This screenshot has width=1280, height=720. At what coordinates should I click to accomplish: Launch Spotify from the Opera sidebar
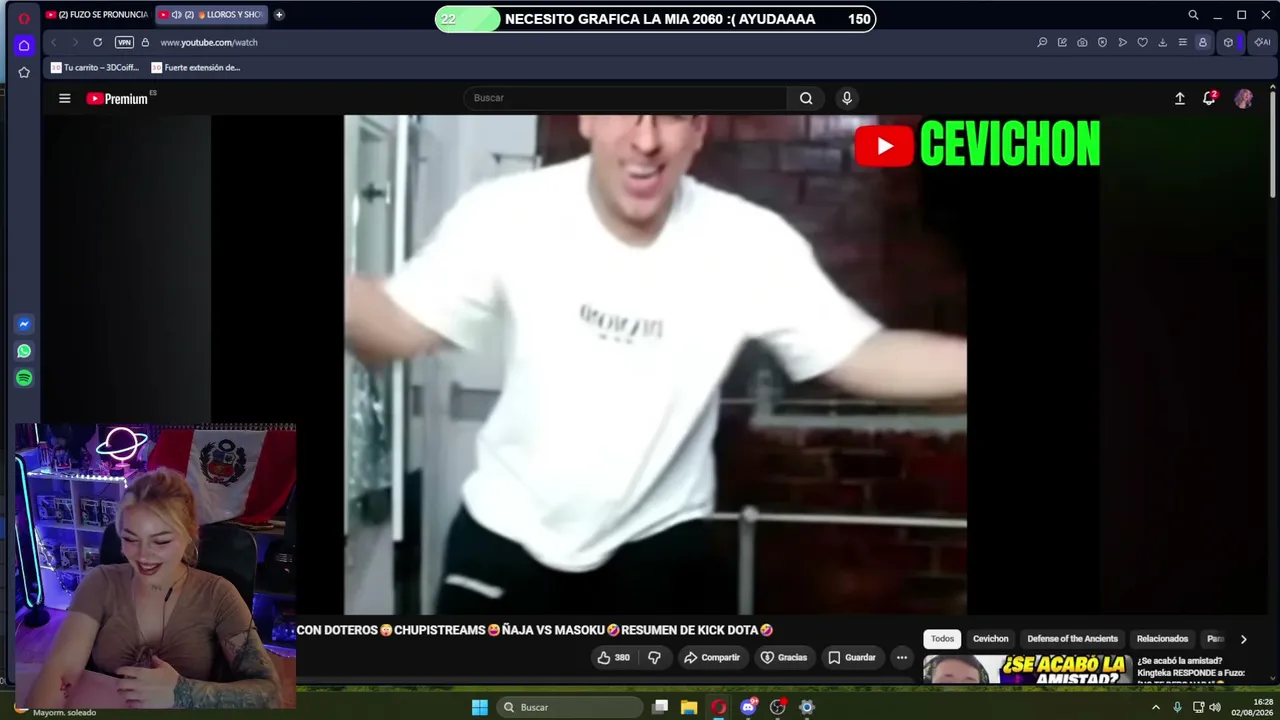point(24,378)
